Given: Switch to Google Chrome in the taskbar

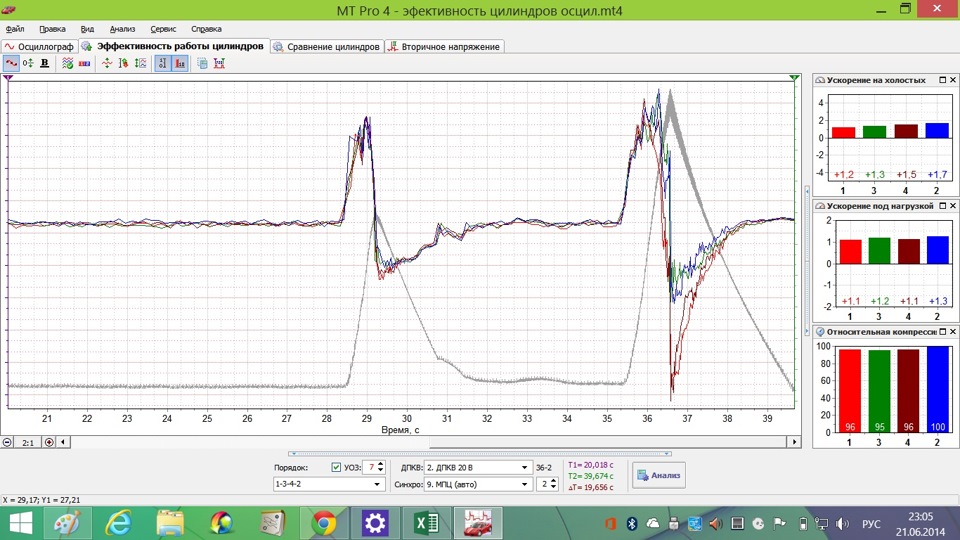Looking at the screenshot, I should click(x=324, y=523).
